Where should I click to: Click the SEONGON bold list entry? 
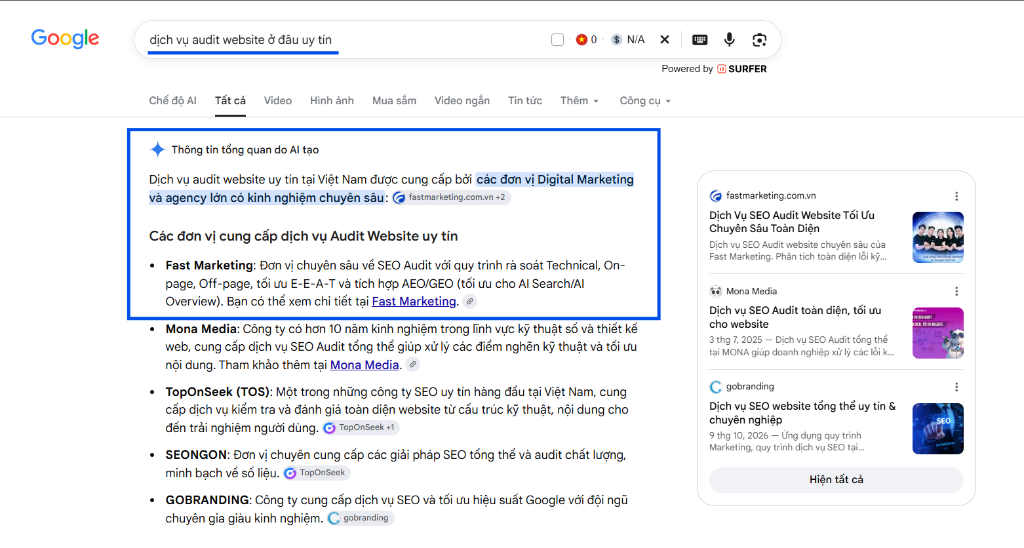tap(197, 455)
